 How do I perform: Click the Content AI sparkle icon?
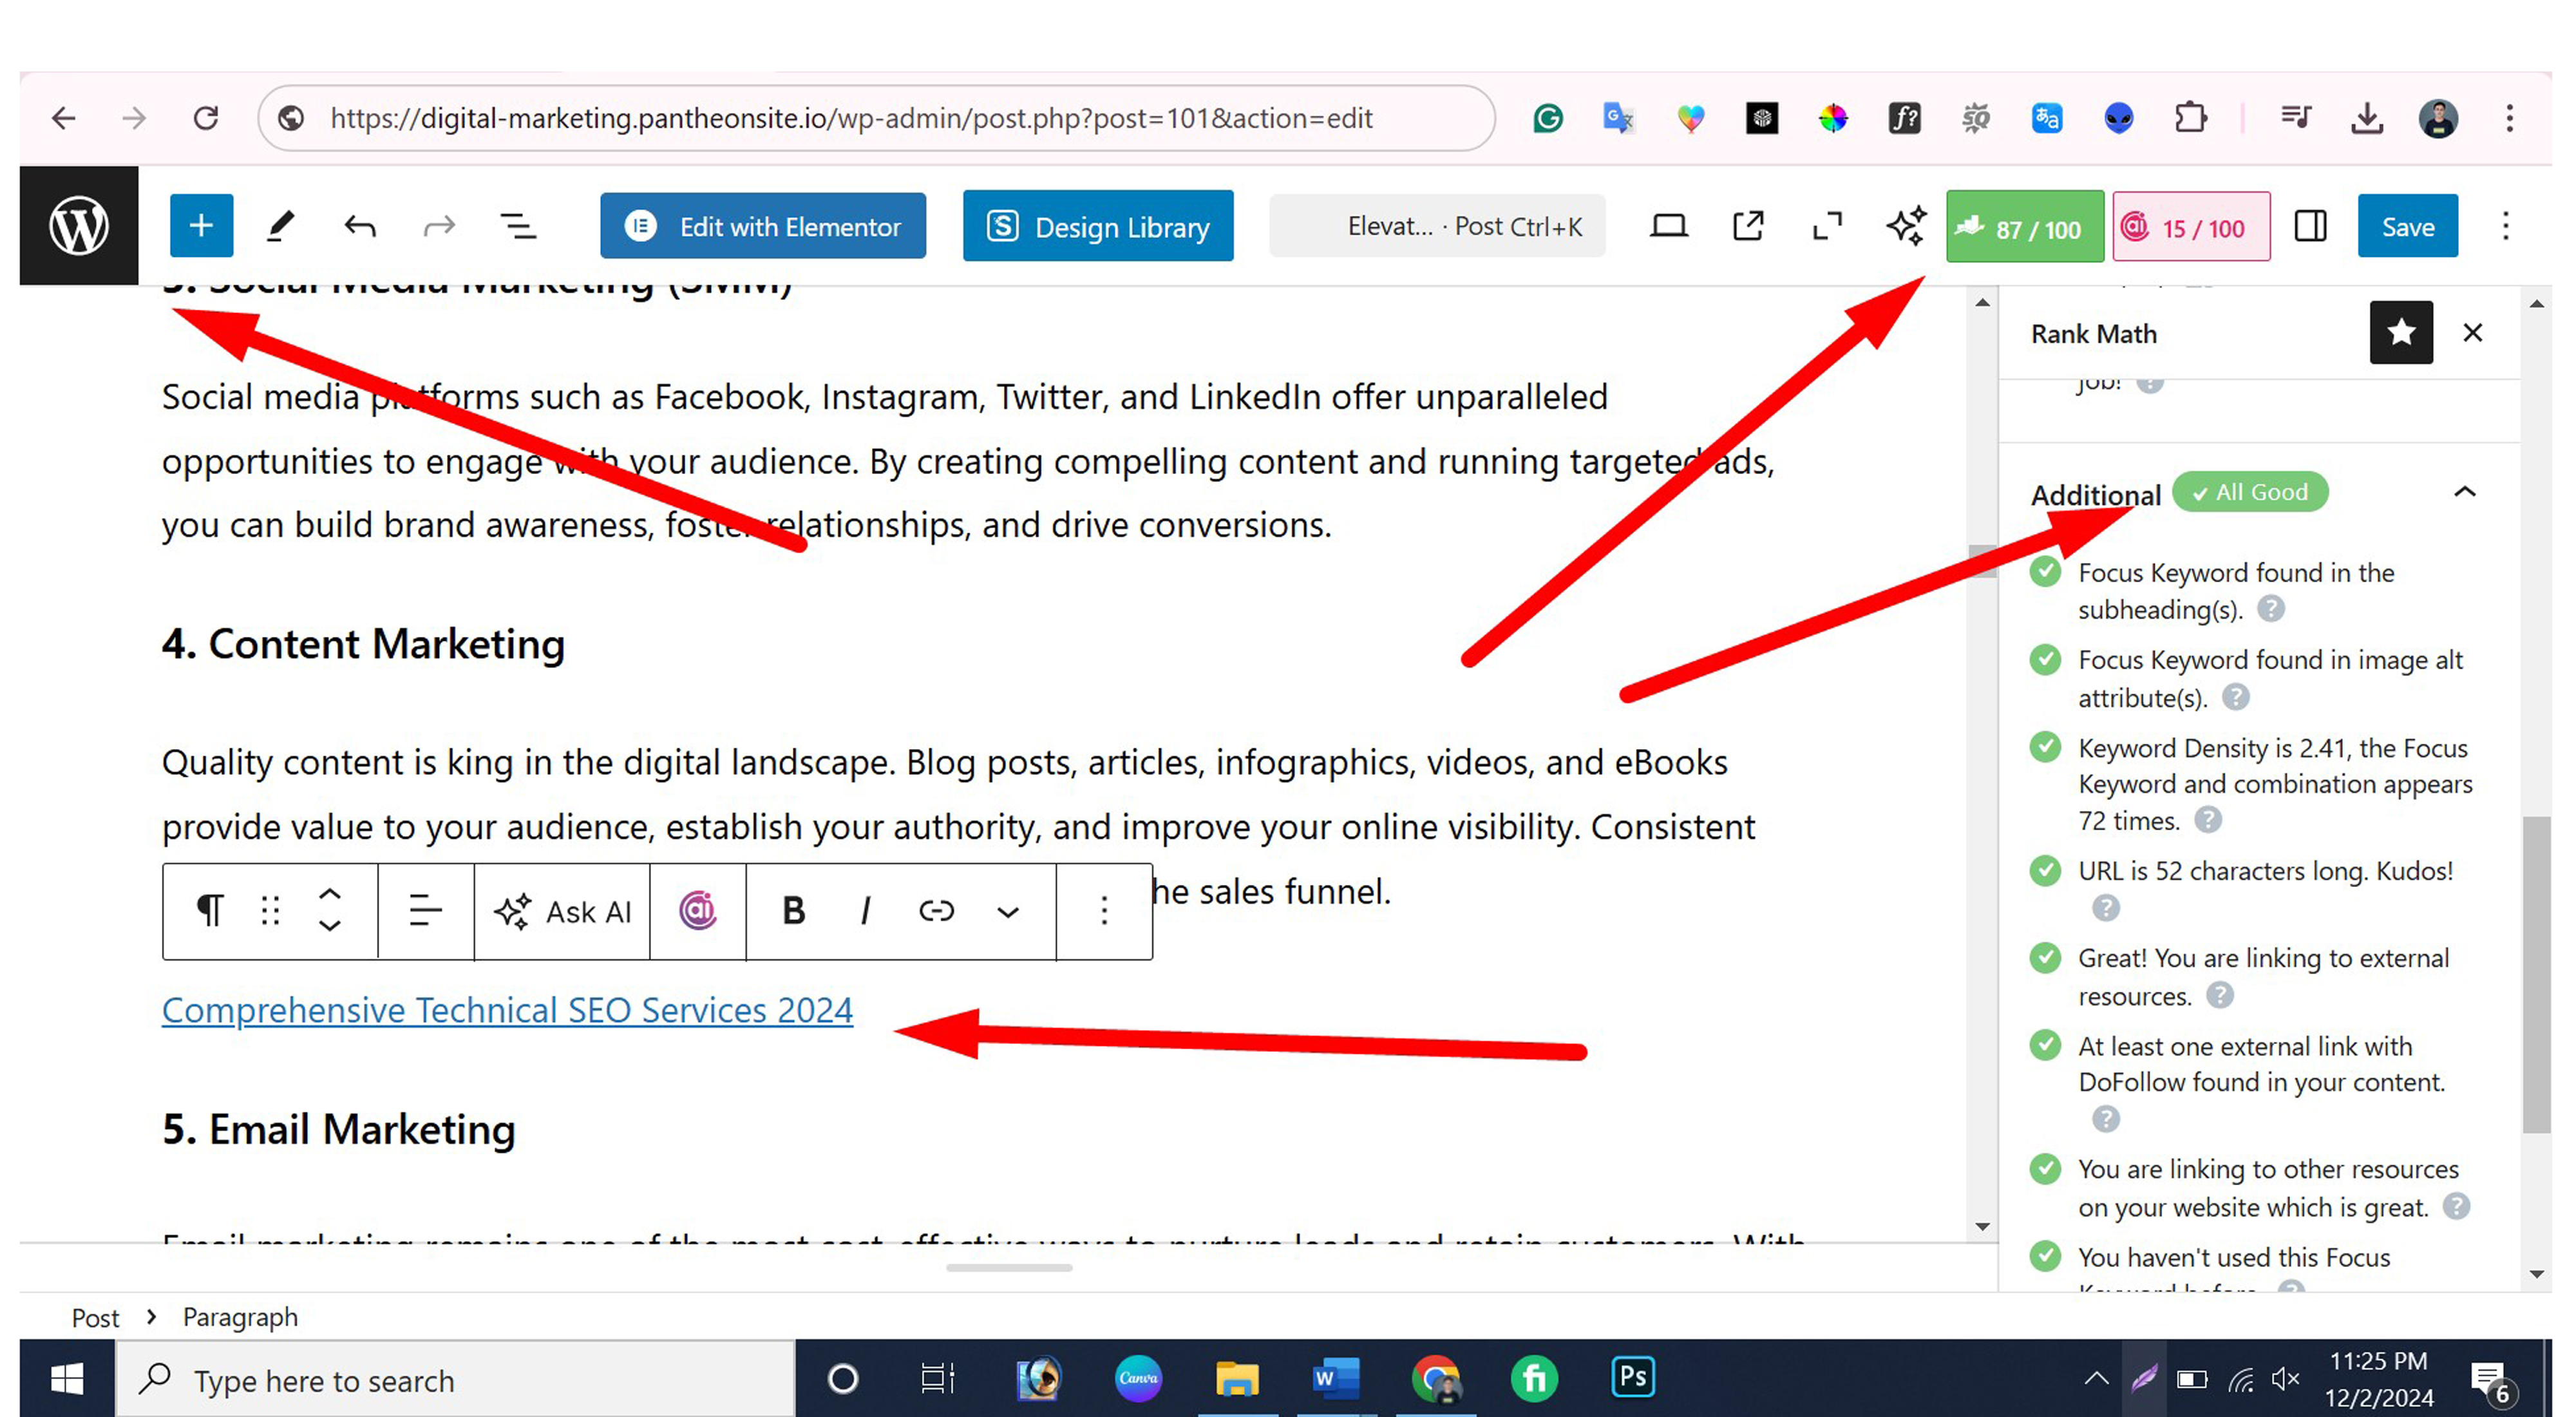coord(1906,226)
